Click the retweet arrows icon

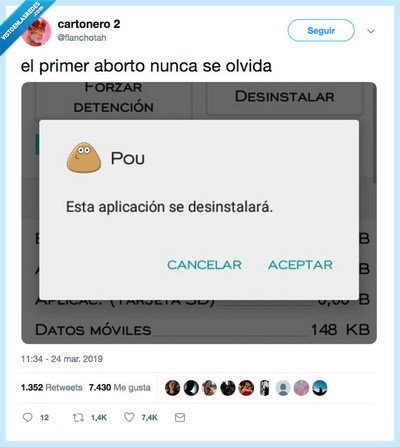click(78, 417)
